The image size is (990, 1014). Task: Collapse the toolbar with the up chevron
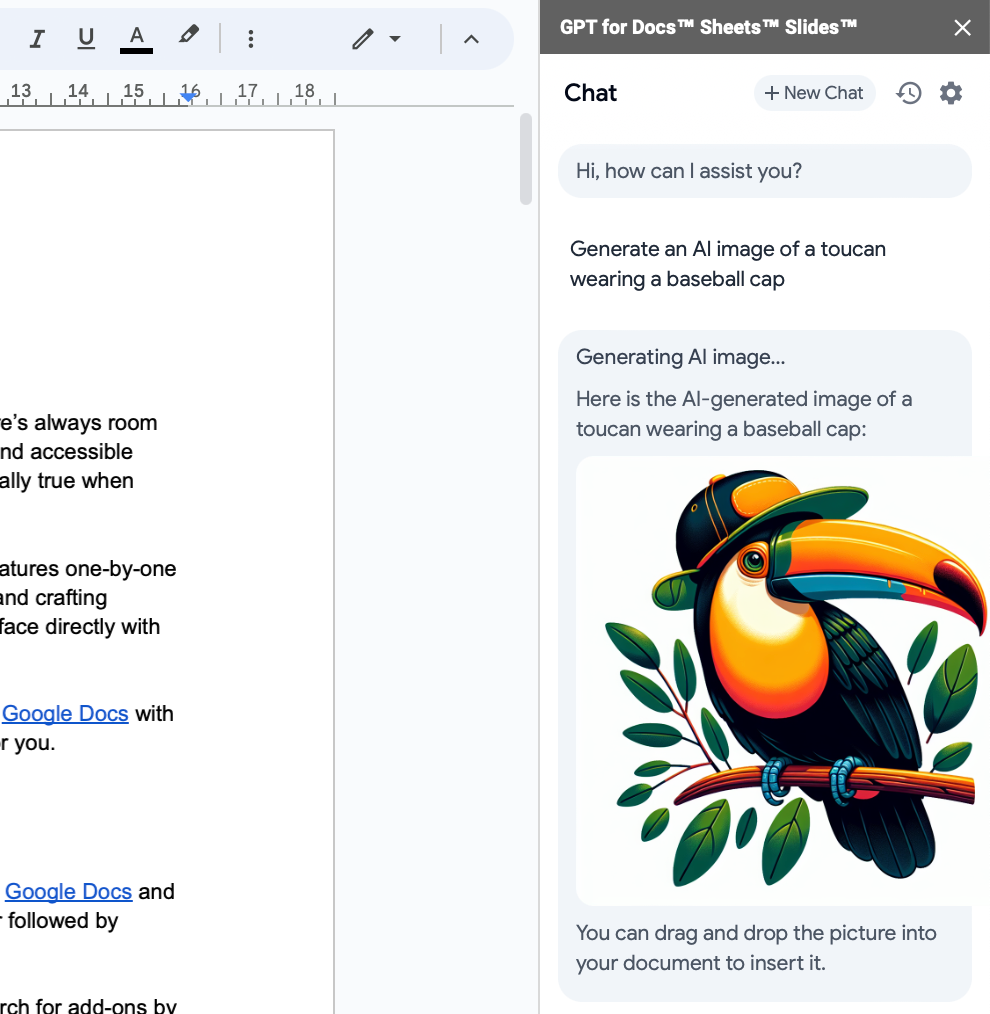click(471, 39)
